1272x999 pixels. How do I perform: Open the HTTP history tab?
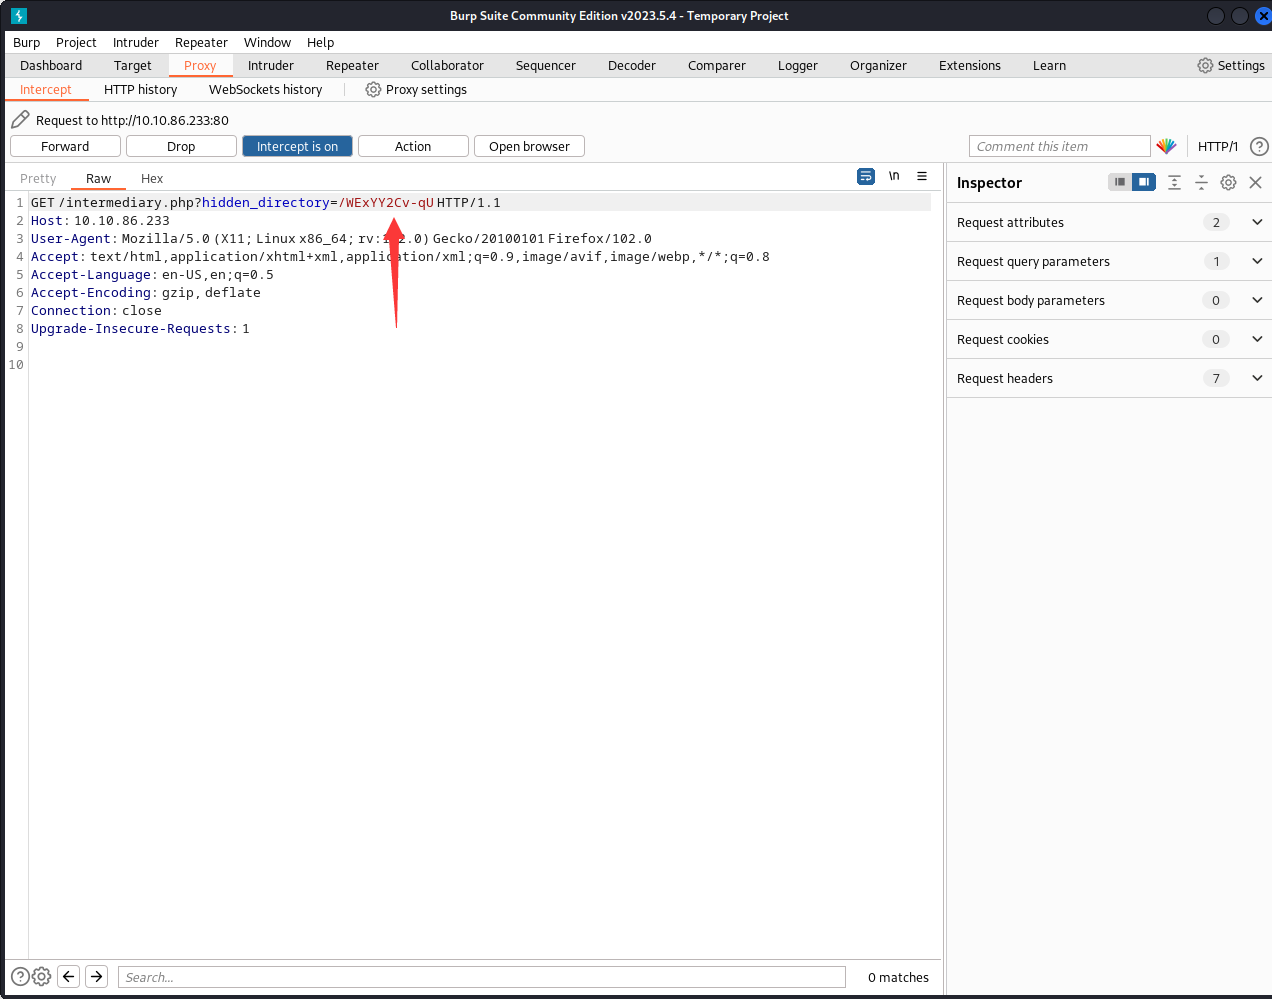[140, 89]
